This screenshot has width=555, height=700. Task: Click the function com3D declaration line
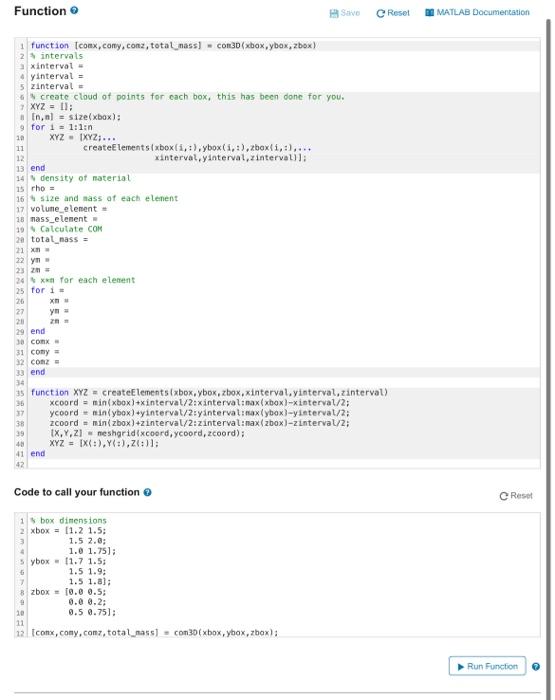(173, 46)
